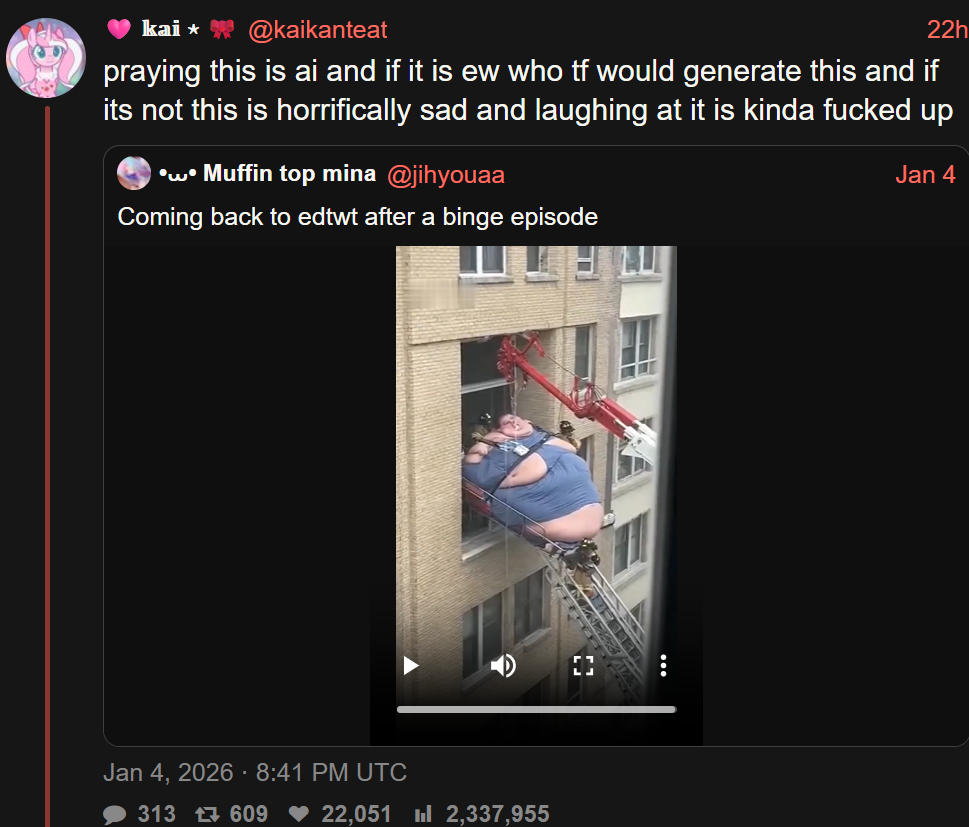Click the retweet arrows icon
Image resolution: width=969 pixels, height=827 pixels.
tap(207, 814)
